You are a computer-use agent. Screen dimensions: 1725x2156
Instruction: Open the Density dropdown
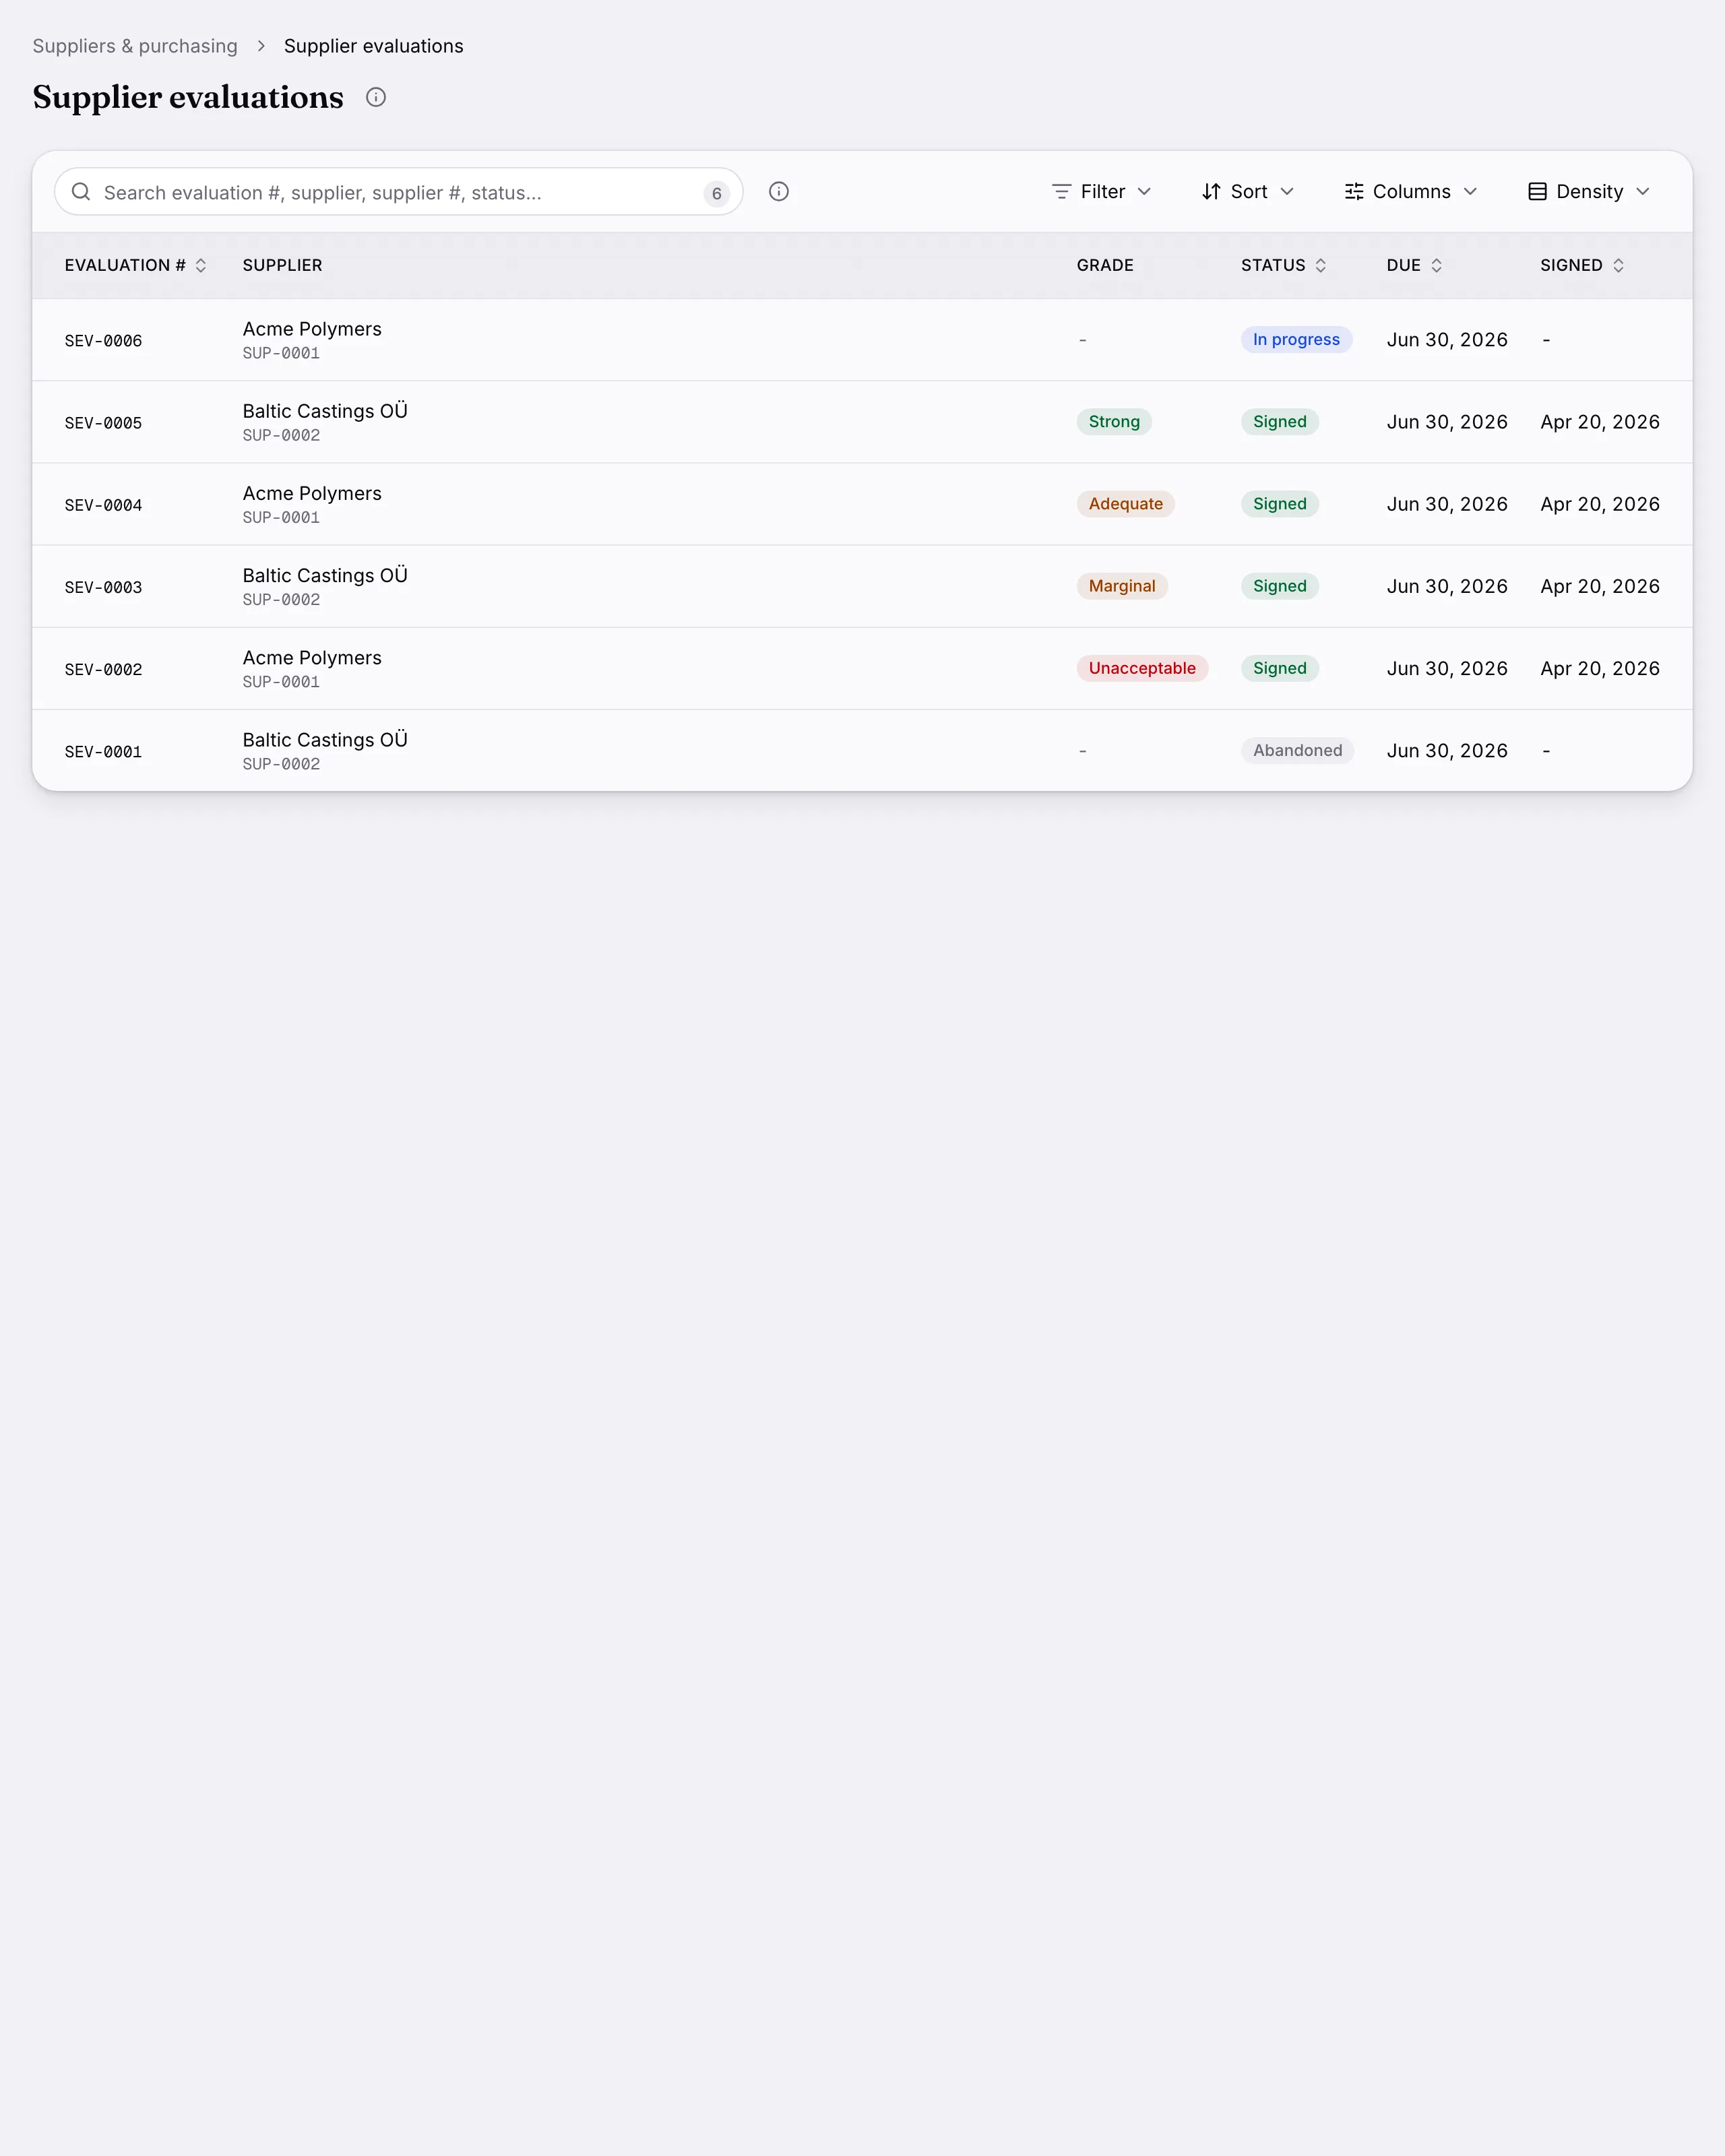point(1589,191)
